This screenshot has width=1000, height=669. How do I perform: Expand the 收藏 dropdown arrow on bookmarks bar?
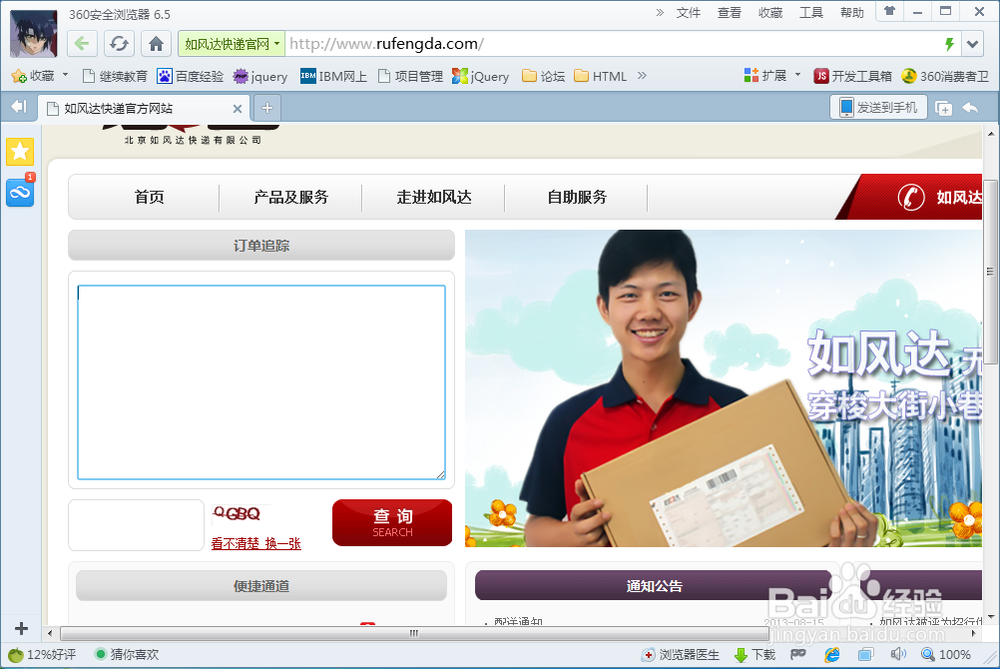tap(65, 75)
